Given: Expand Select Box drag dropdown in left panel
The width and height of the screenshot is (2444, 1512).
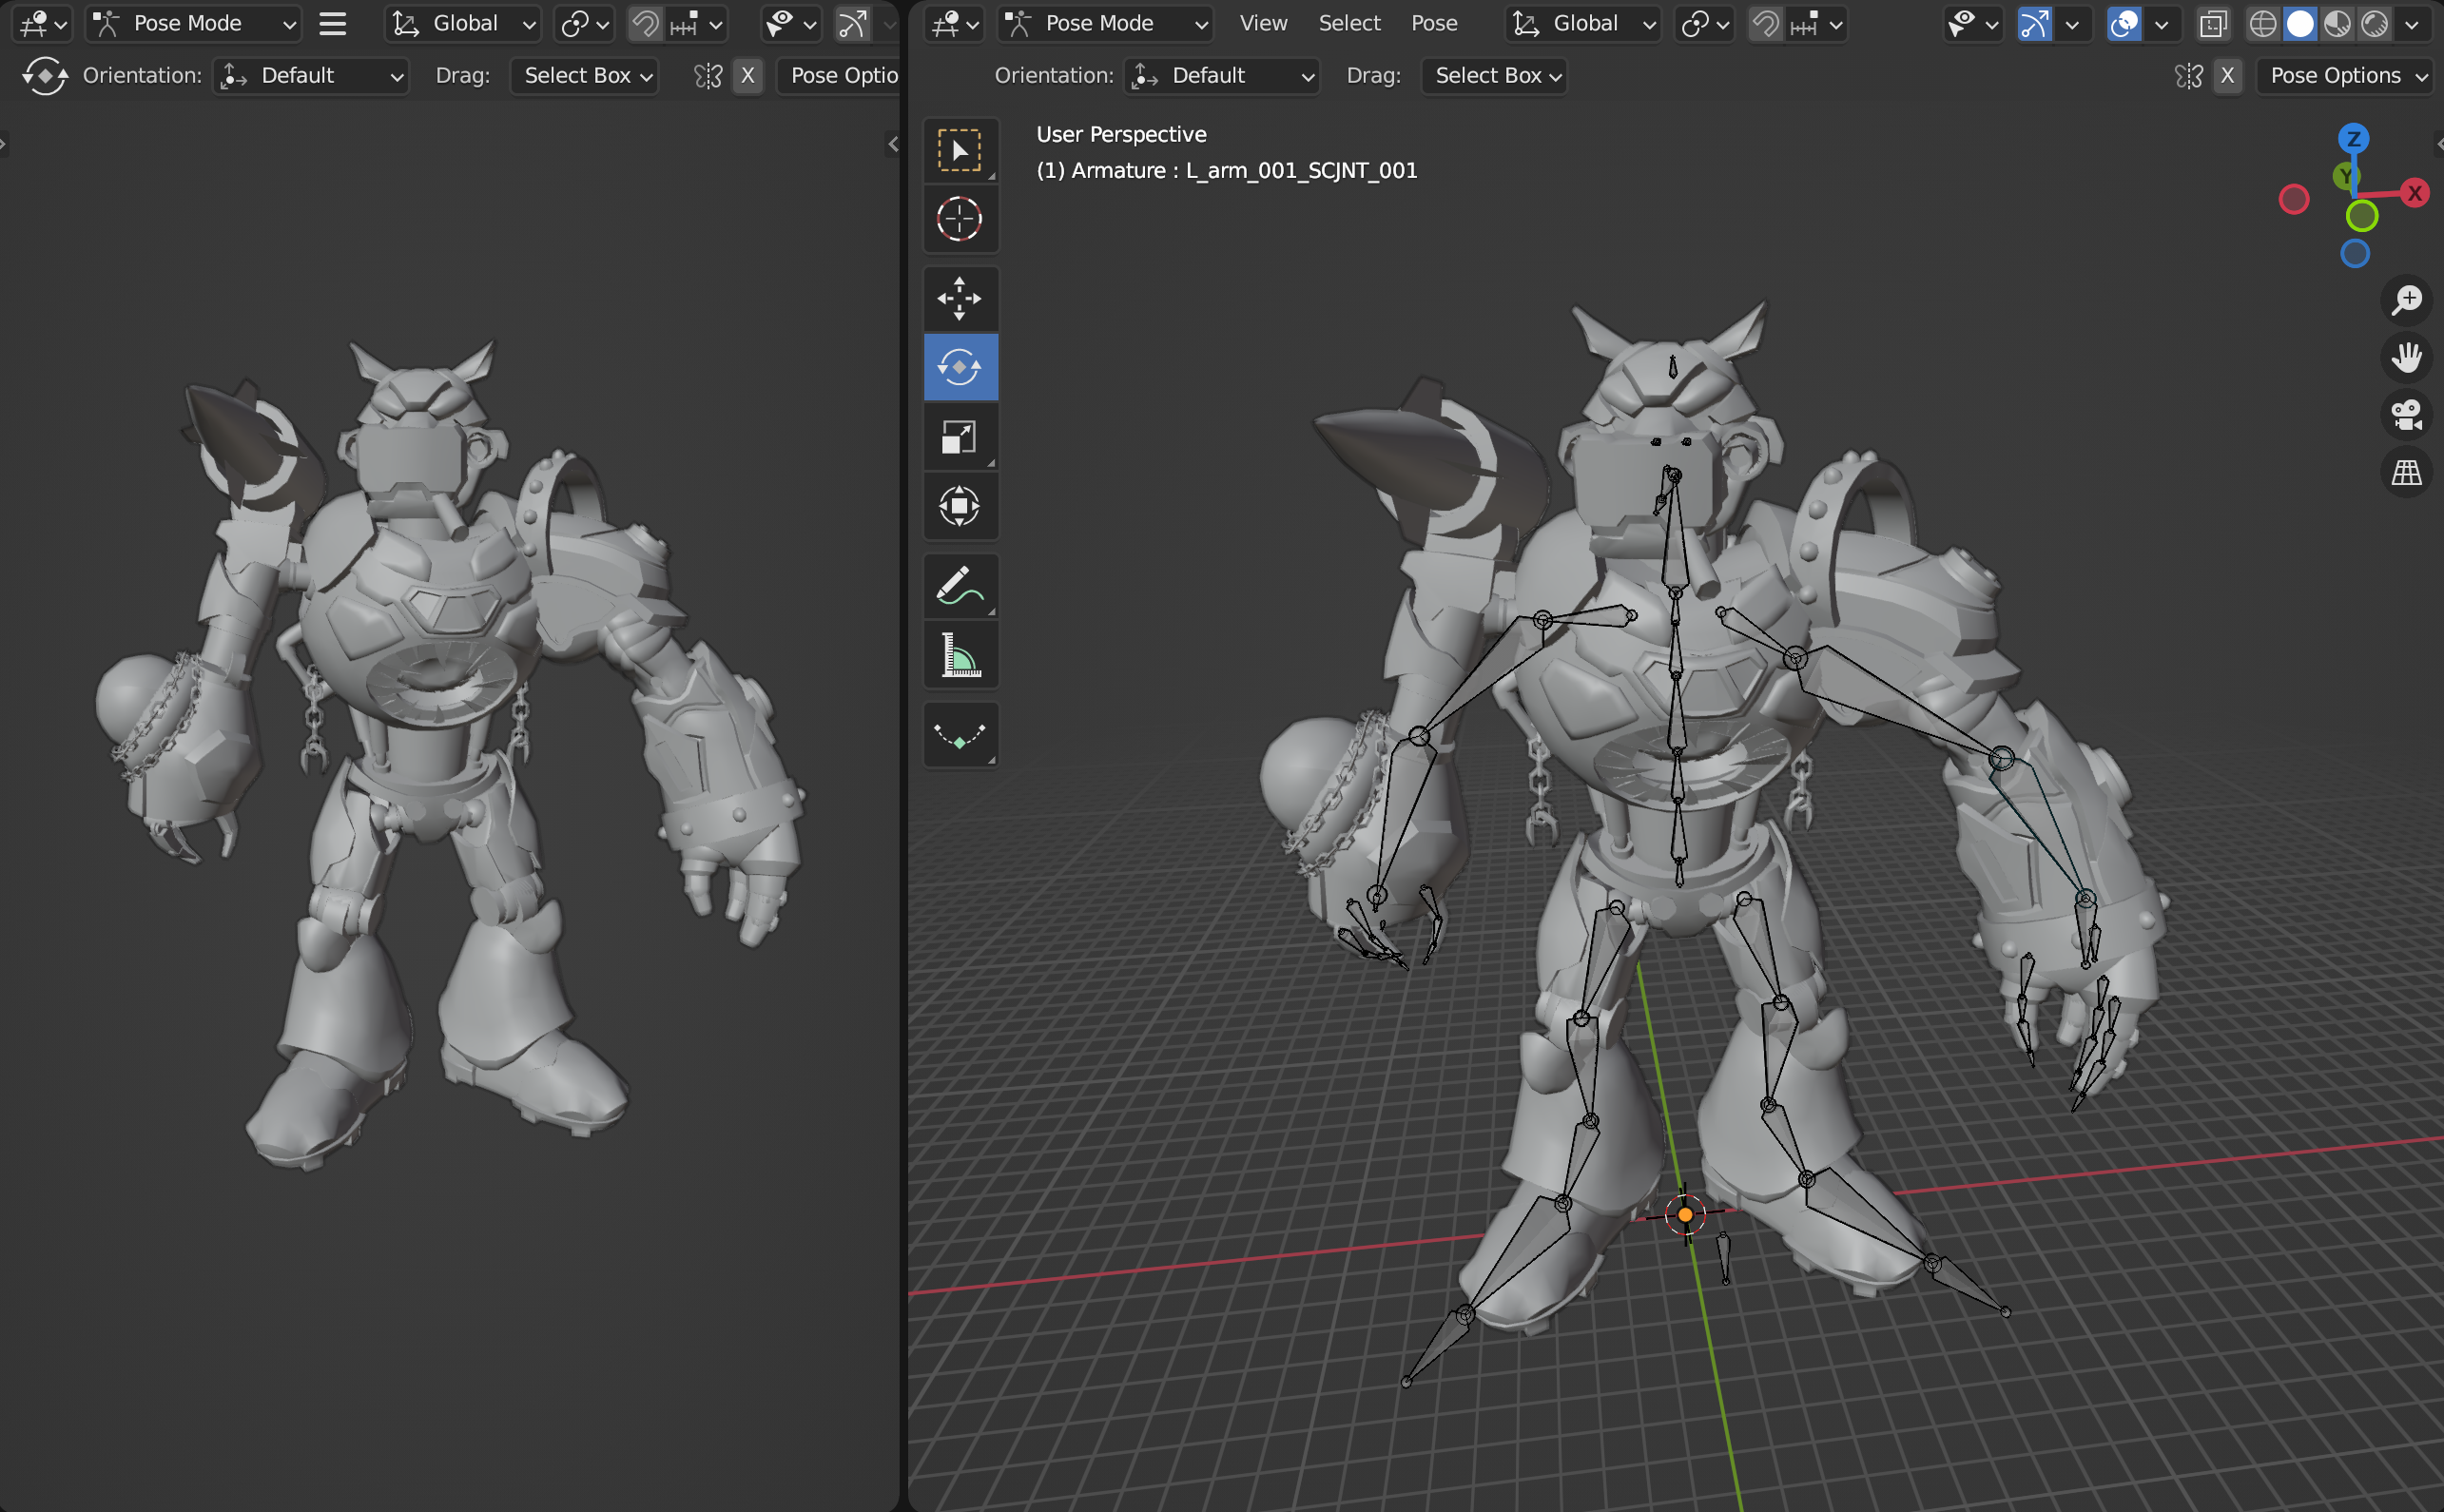Looking at the screenshot, I should (585, 76).
